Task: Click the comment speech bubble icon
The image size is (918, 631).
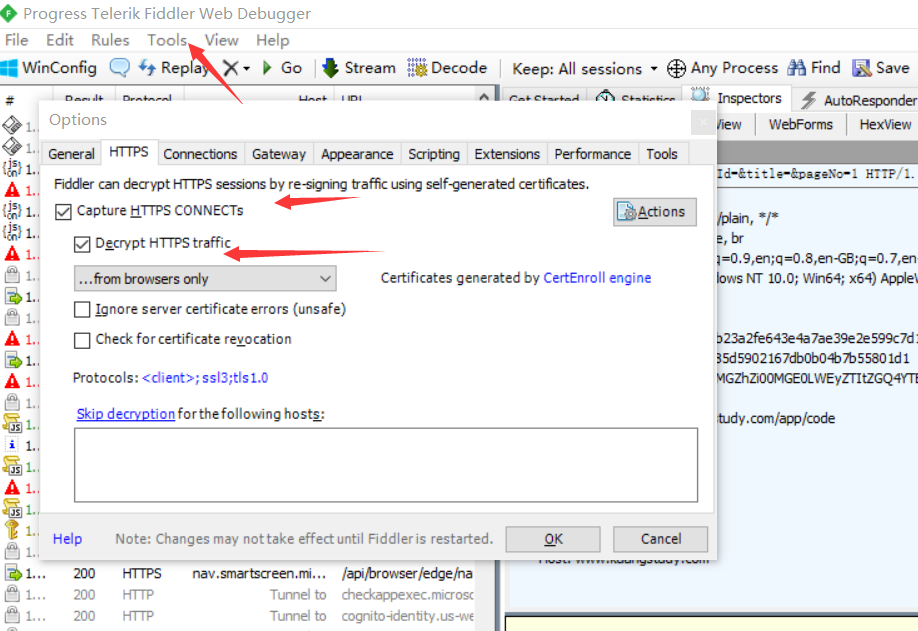Action: pos(119,68)
